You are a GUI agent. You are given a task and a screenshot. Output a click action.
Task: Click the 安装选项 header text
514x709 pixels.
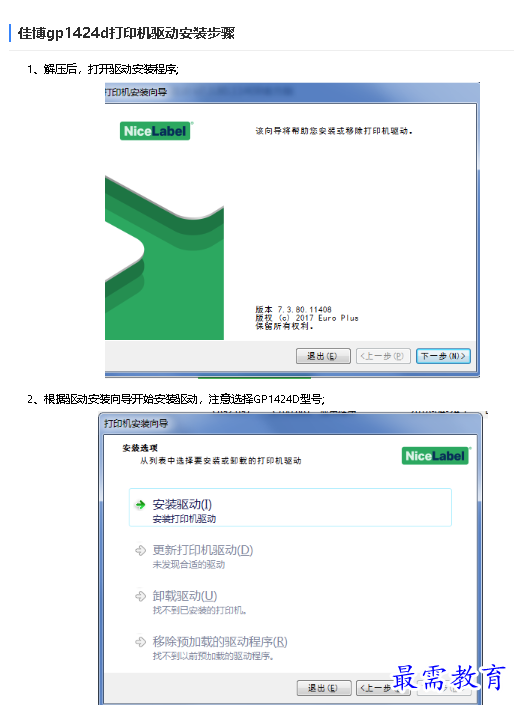[x=140, y=448]
